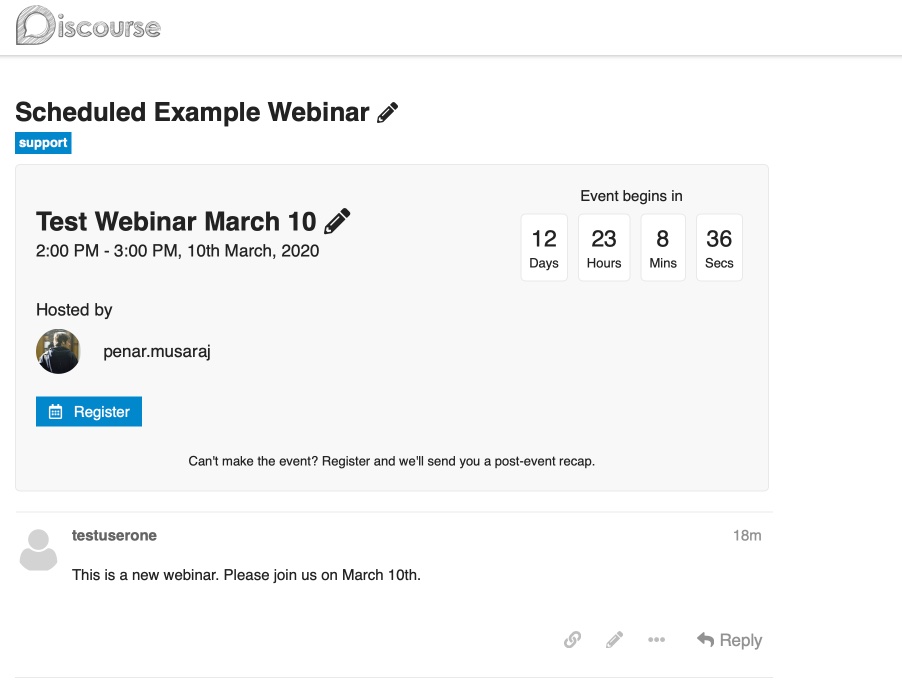This screenshot has height=699, width=902.
Task: Click the Days countdown box
Action: coord(544,248)
